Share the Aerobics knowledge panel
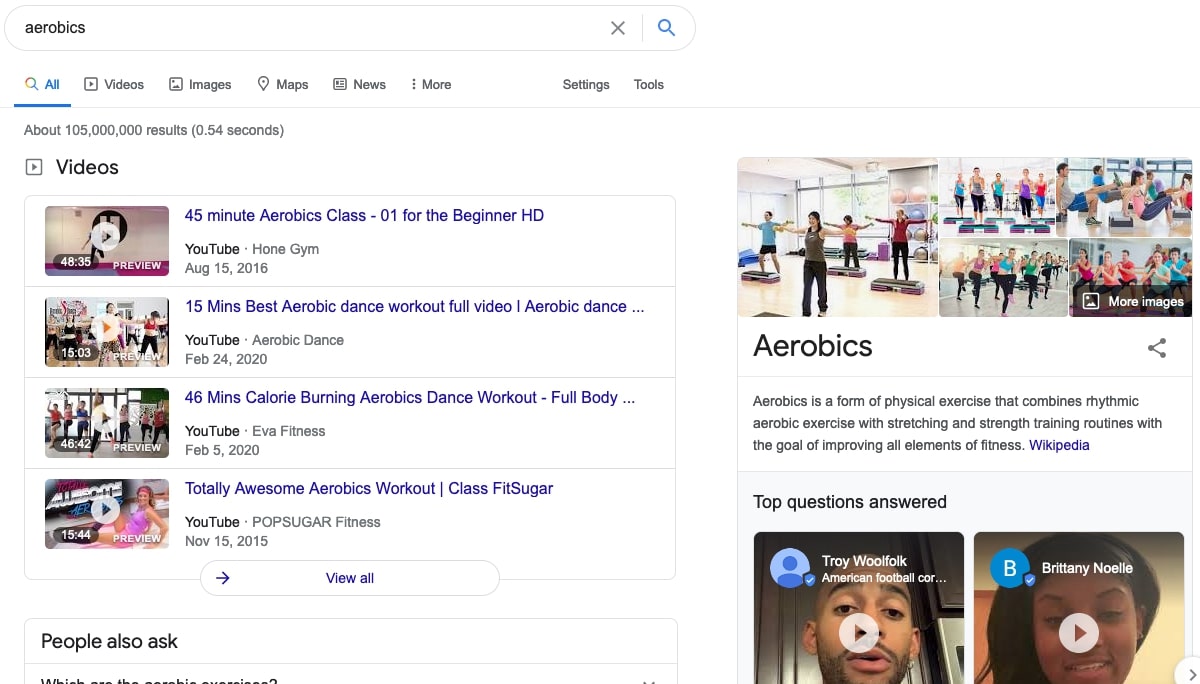The width and height of the screenshot is (1200, 684). [1157, 348]
